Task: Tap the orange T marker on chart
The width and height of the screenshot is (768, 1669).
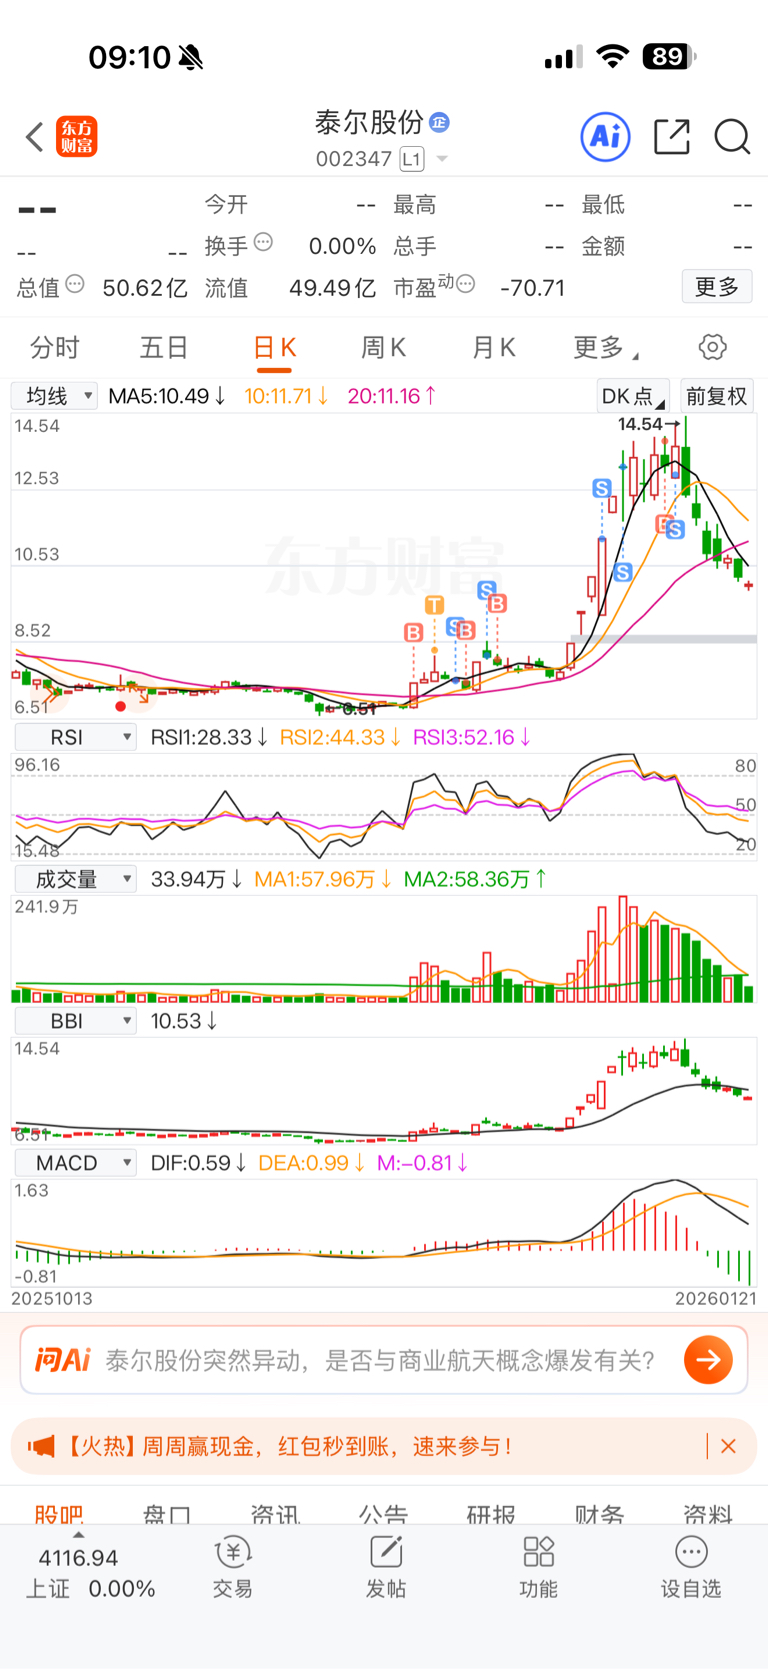Action: click(x=434, y=605)
